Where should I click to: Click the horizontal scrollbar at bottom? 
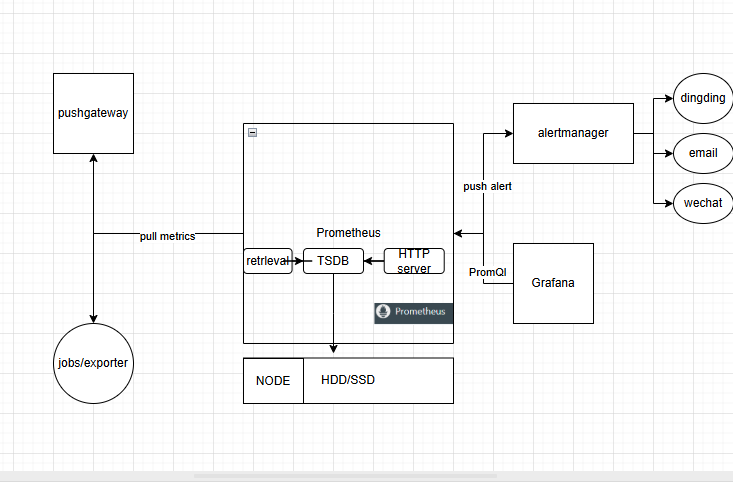(345, 476)
